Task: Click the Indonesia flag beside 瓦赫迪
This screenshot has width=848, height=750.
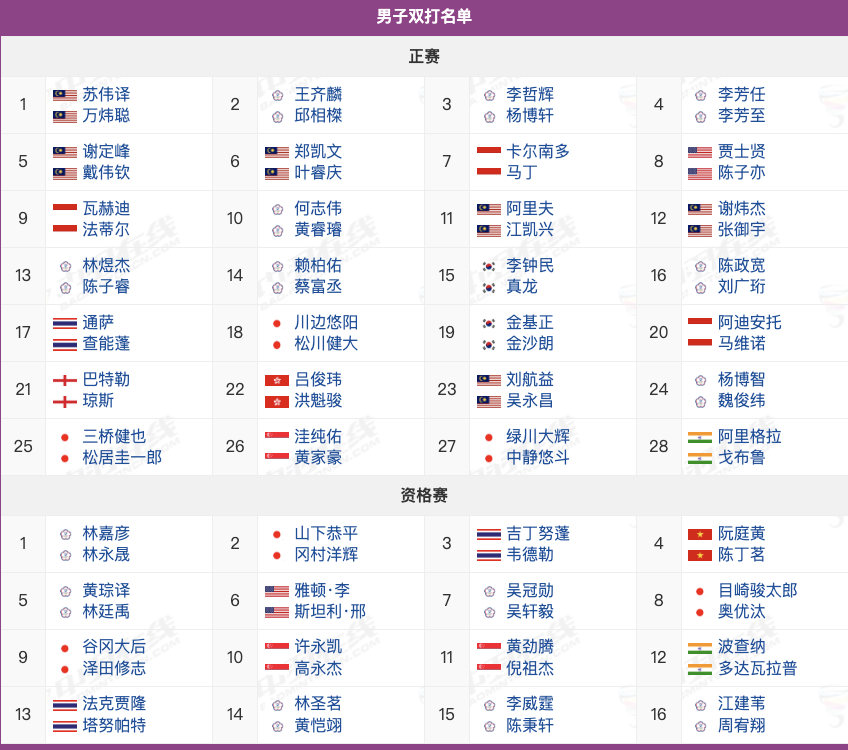Action: point(64,207)
